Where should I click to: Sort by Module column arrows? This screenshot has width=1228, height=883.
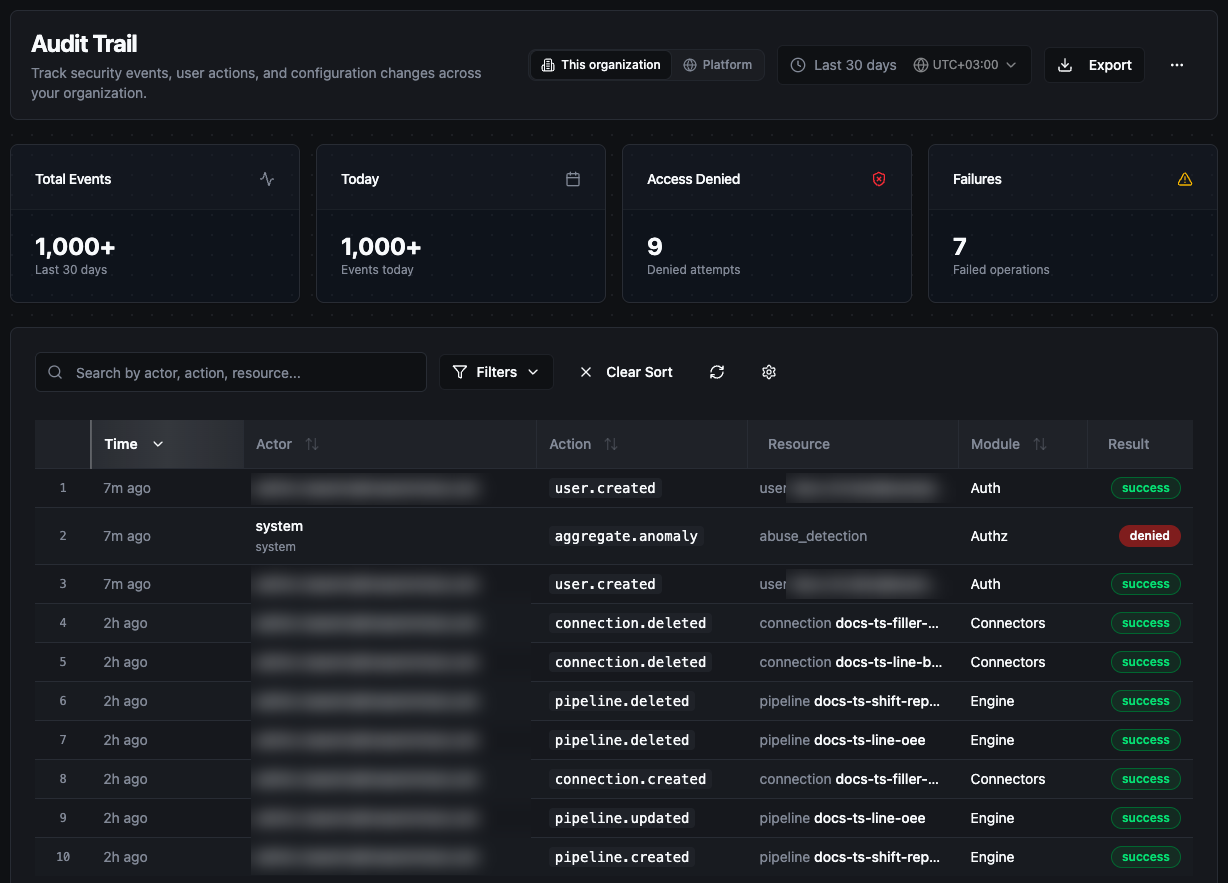1040,444
